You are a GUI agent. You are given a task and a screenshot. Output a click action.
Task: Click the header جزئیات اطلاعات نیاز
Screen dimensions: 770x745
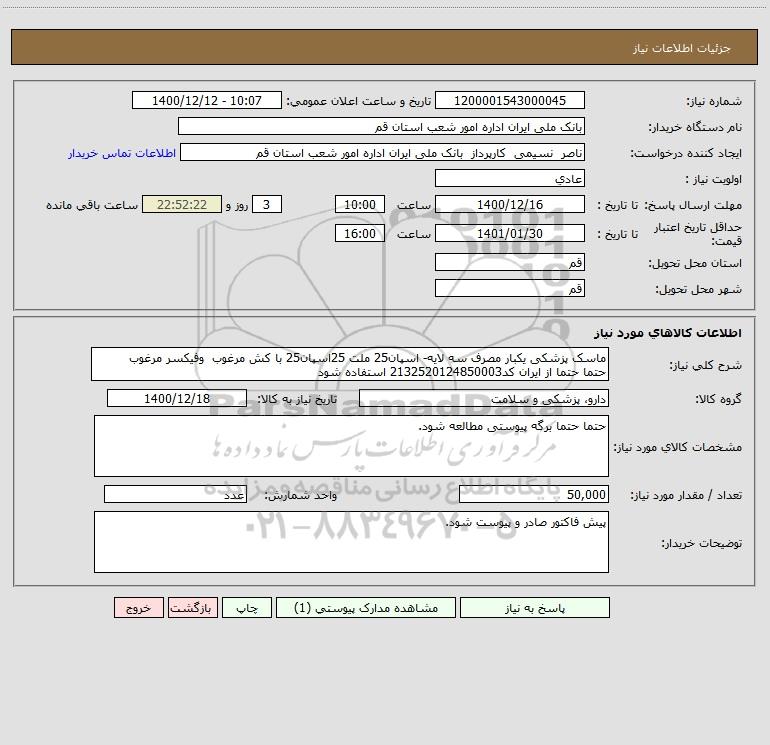click(x=682, y=48)
